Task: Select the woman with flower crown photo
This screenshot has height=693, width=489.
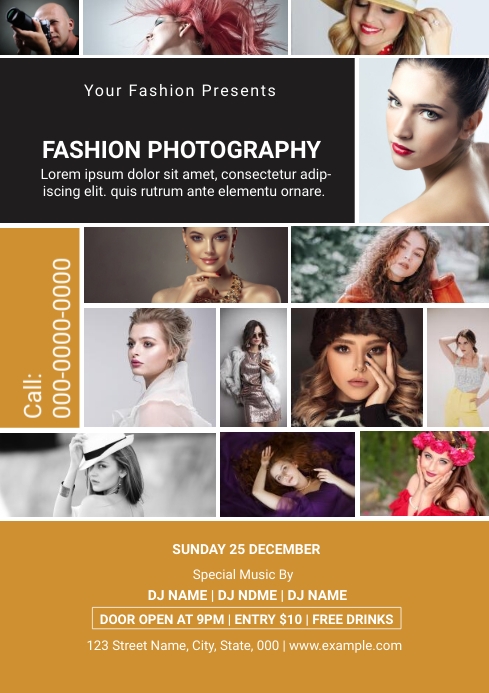Action: 424,474
